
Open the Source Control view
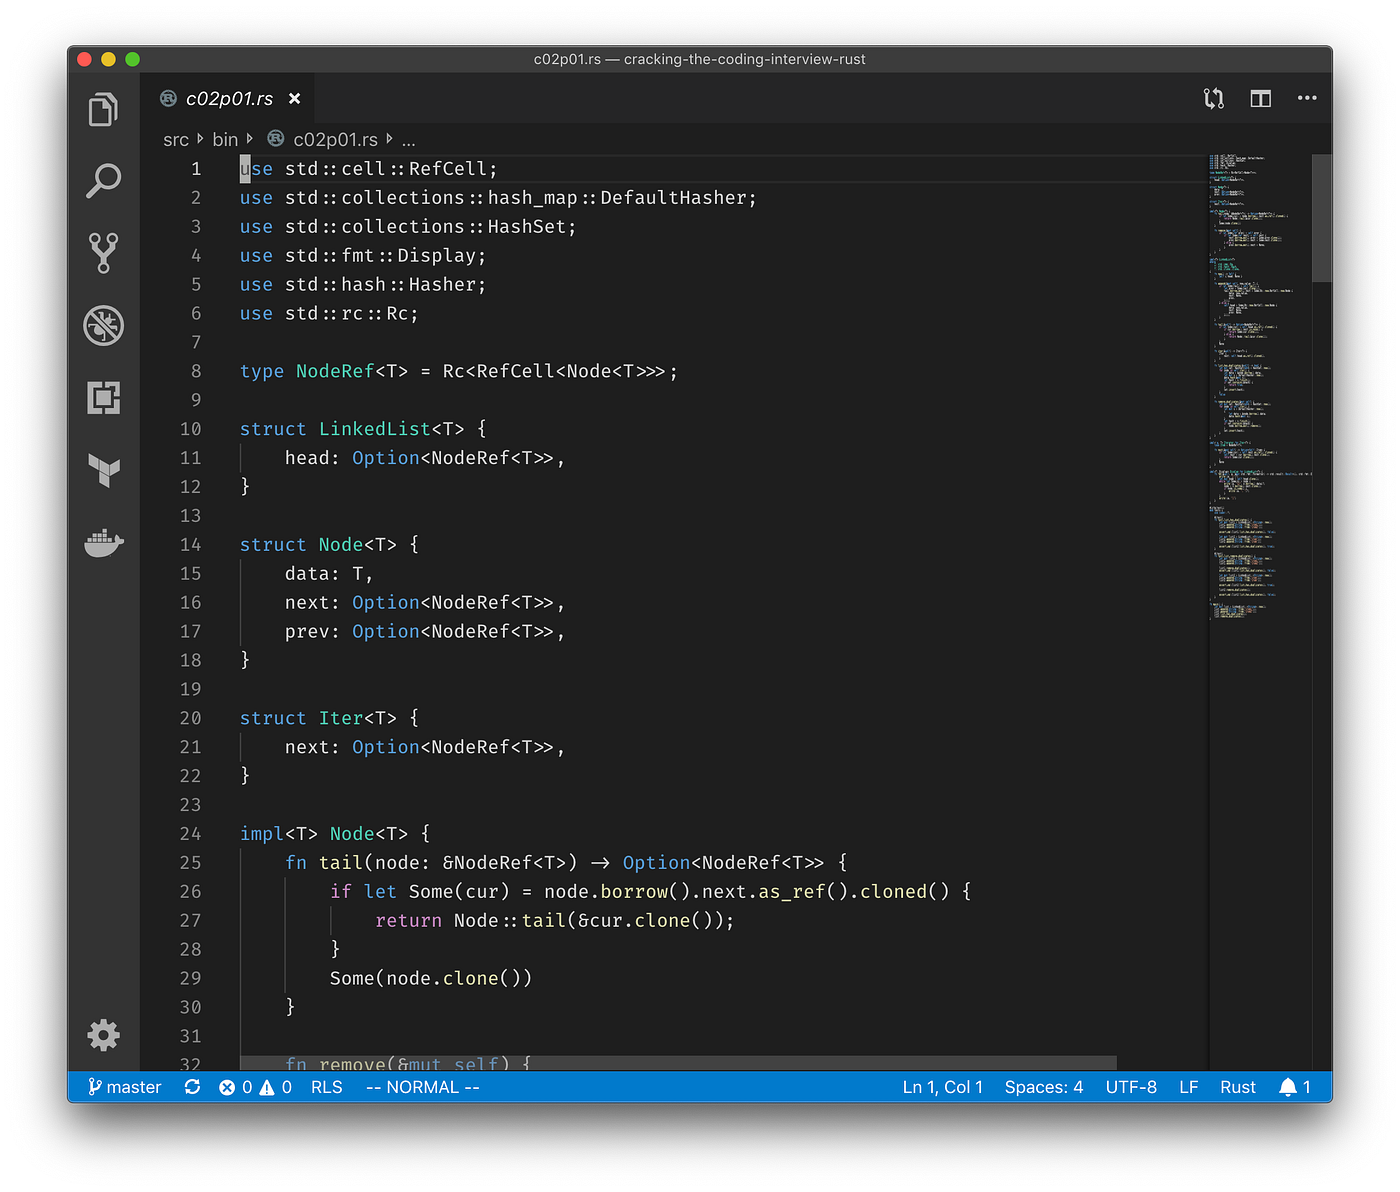click(103, 253)
